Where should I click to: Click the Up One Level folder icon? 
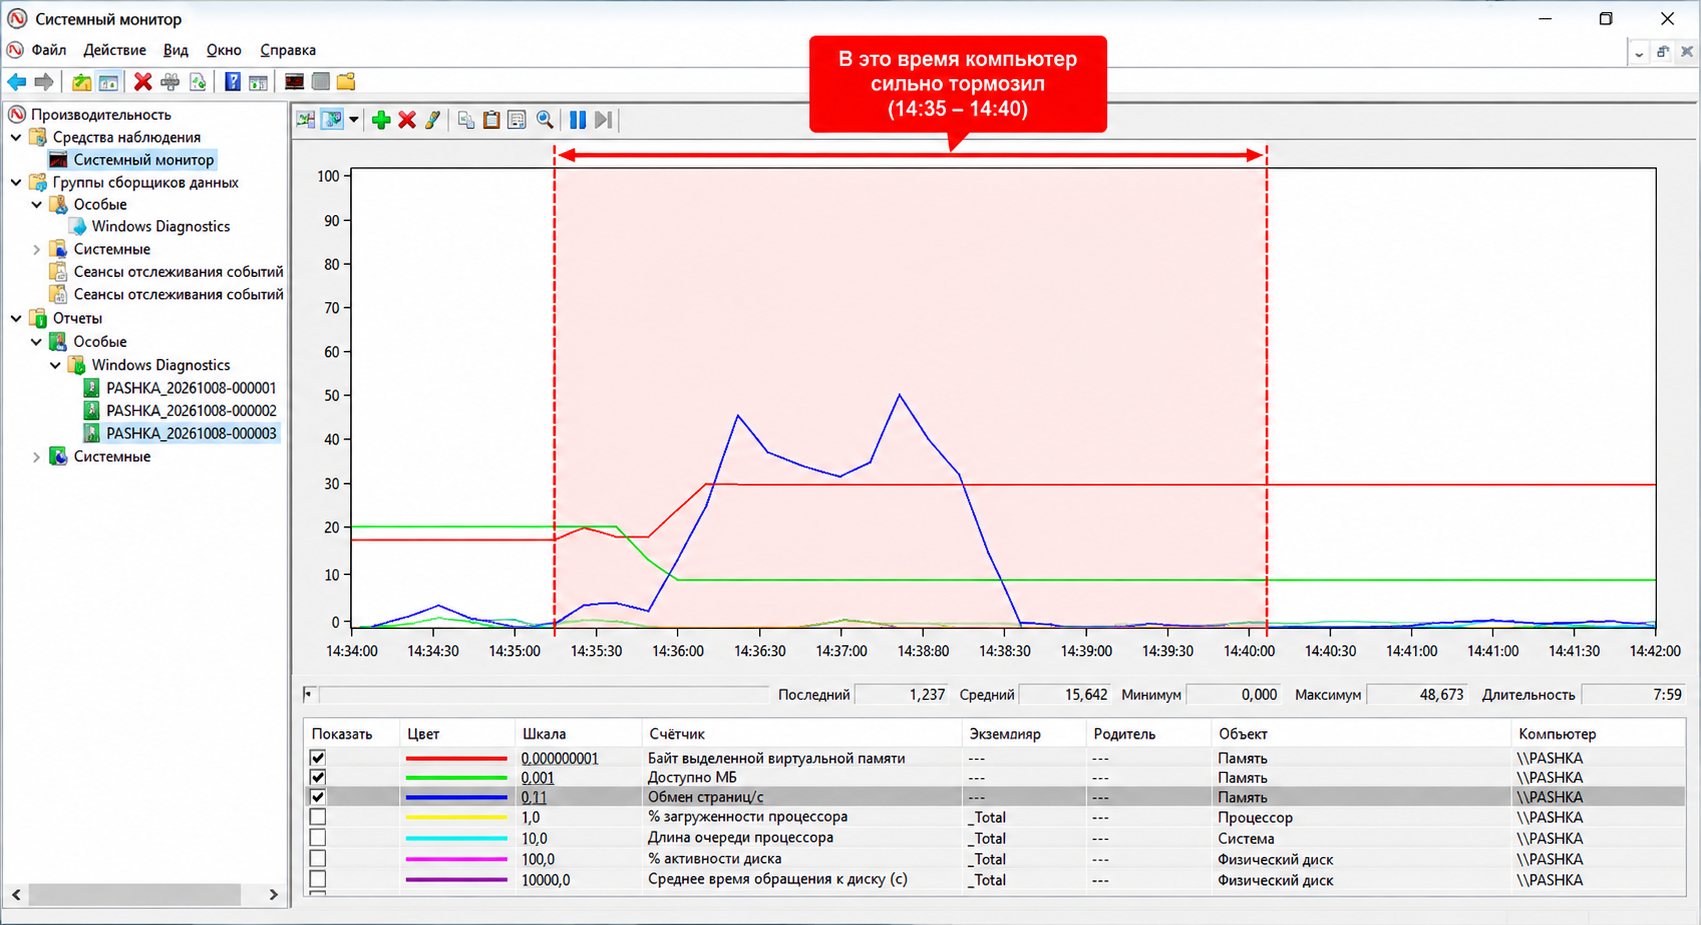82,82
